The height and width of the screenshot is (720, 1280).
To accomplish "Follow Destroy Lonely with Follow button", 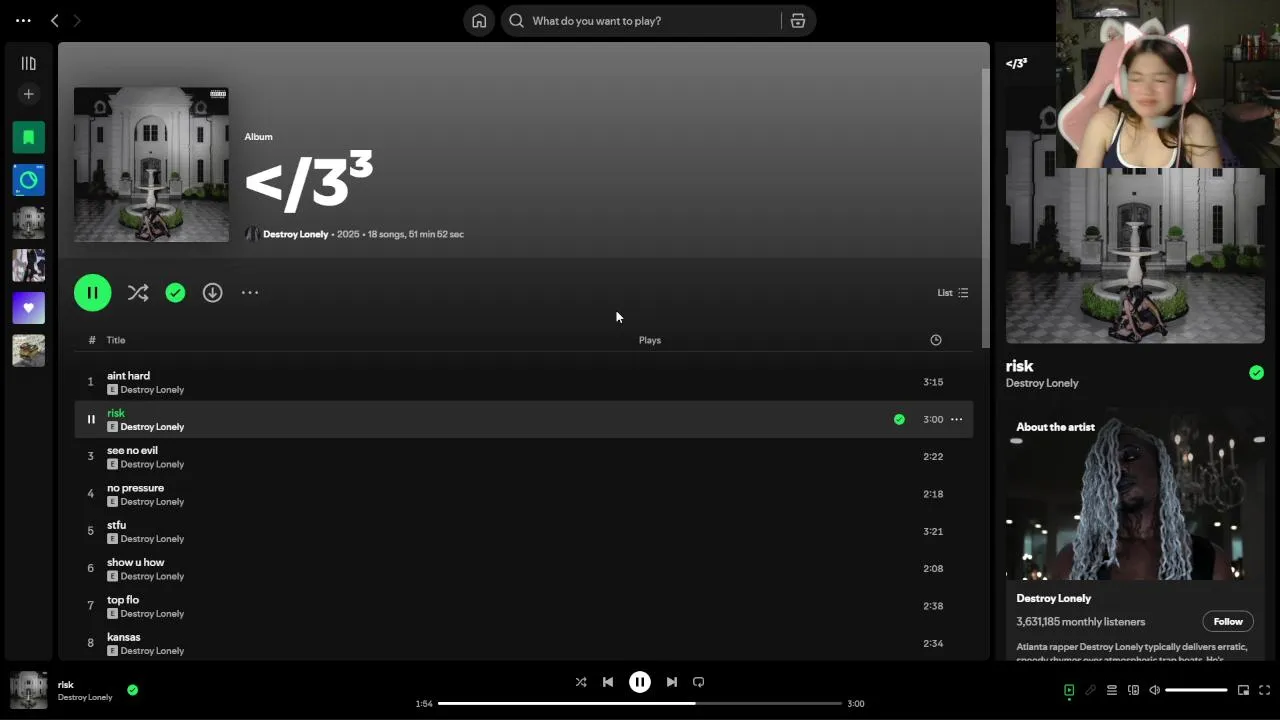I will (x=1228, y=621).
